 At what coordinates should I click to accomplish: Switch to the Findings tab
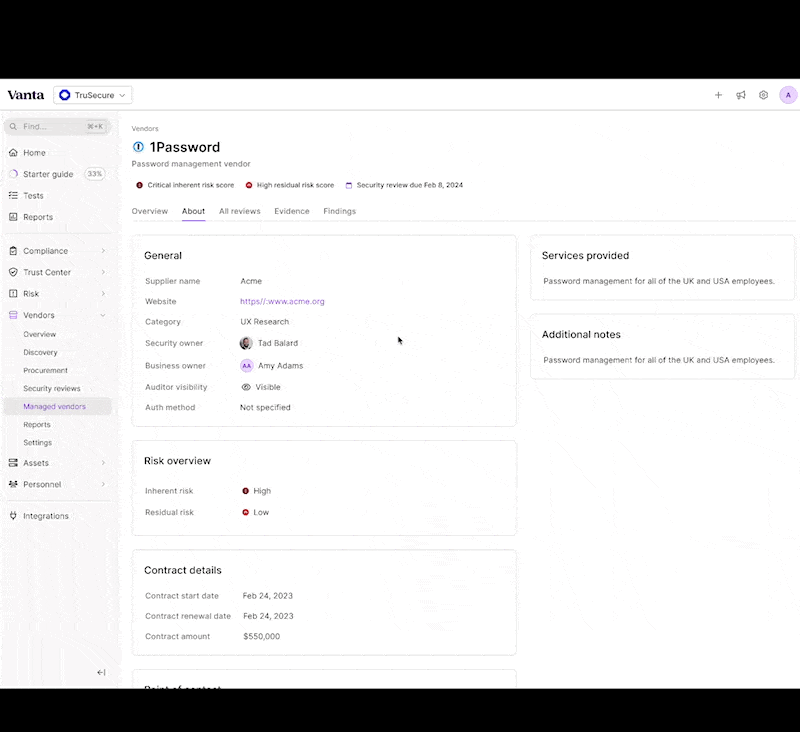pos(340,211)
